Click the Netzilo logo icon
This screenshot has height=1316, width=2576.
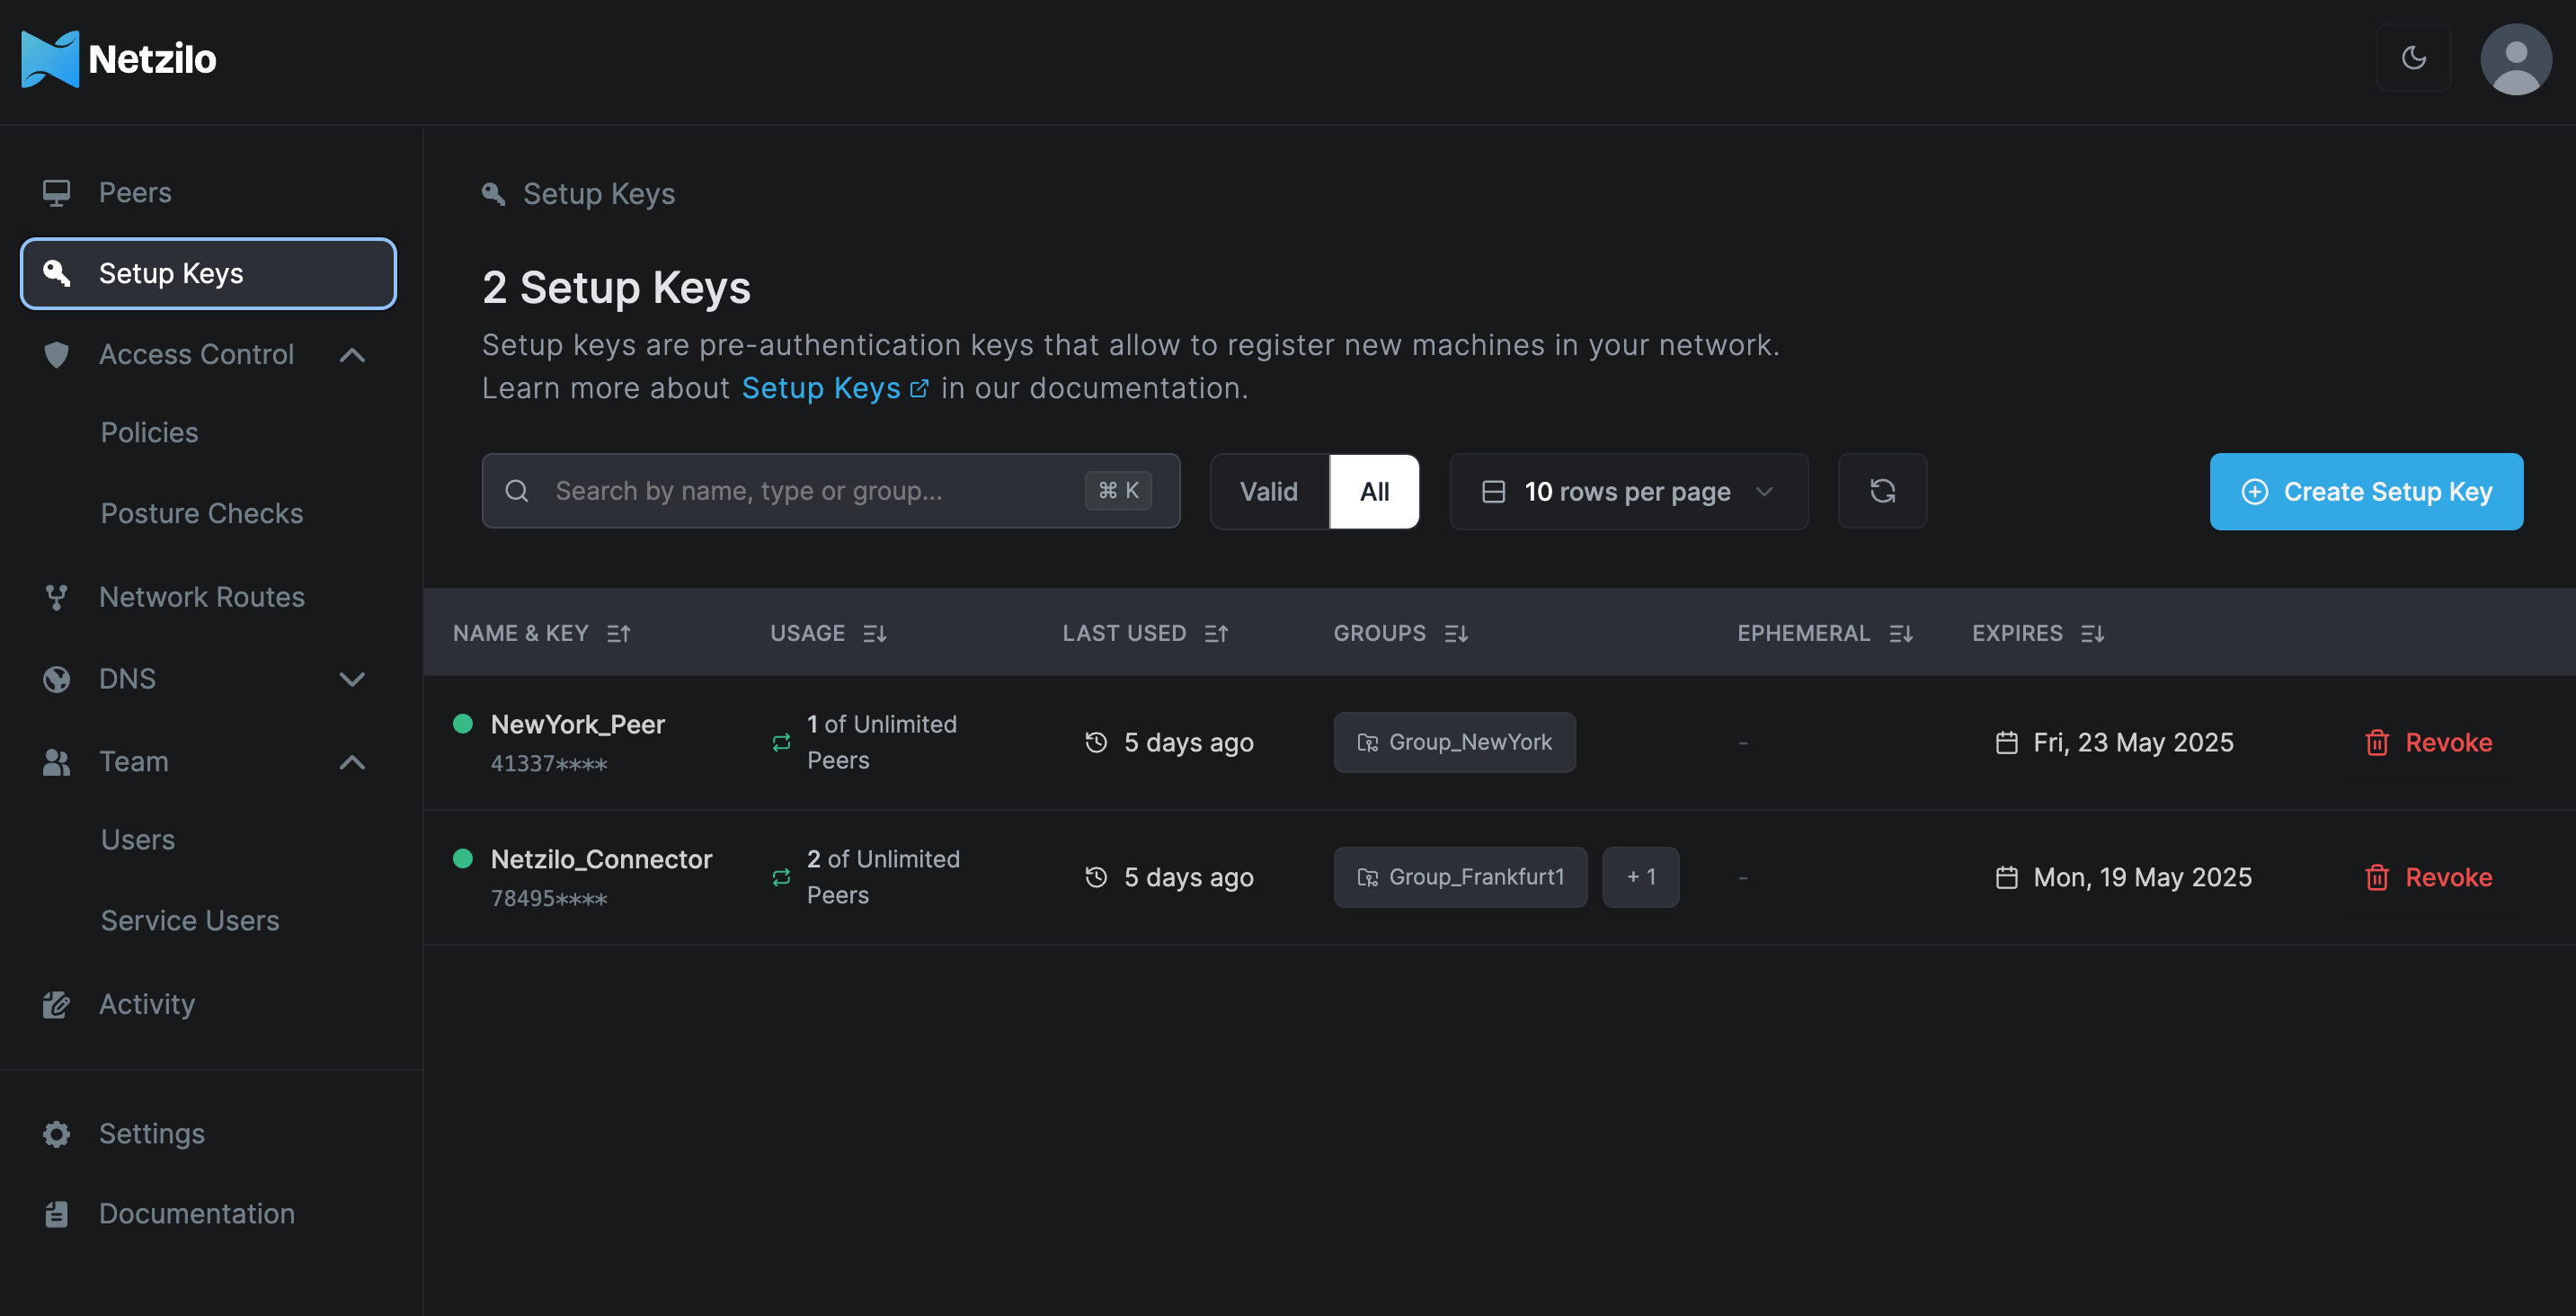(50, 59)
